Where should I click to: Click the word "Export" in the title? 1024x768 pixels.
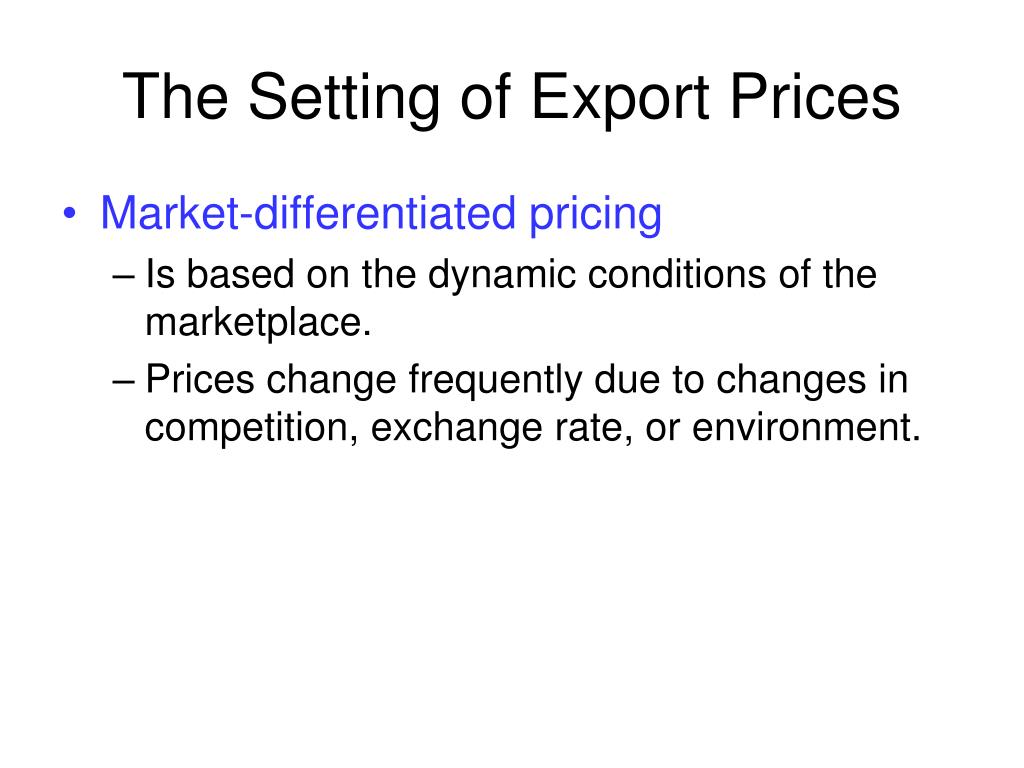[620, 97]
